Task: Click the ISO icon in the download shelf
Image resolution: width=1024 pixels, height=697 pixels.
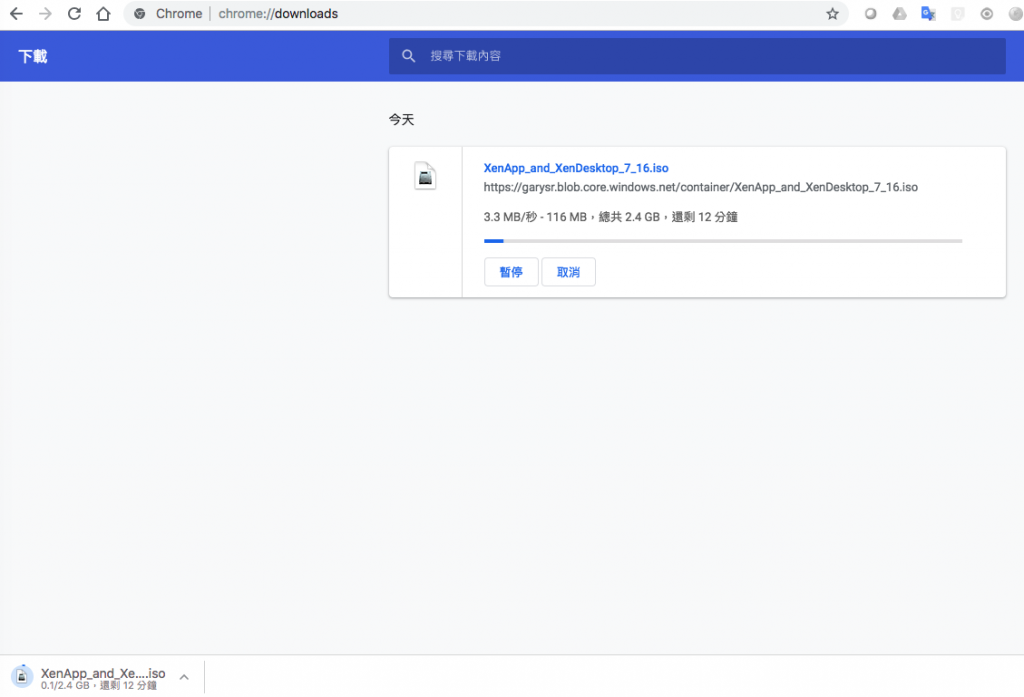Action: point(22,677)
